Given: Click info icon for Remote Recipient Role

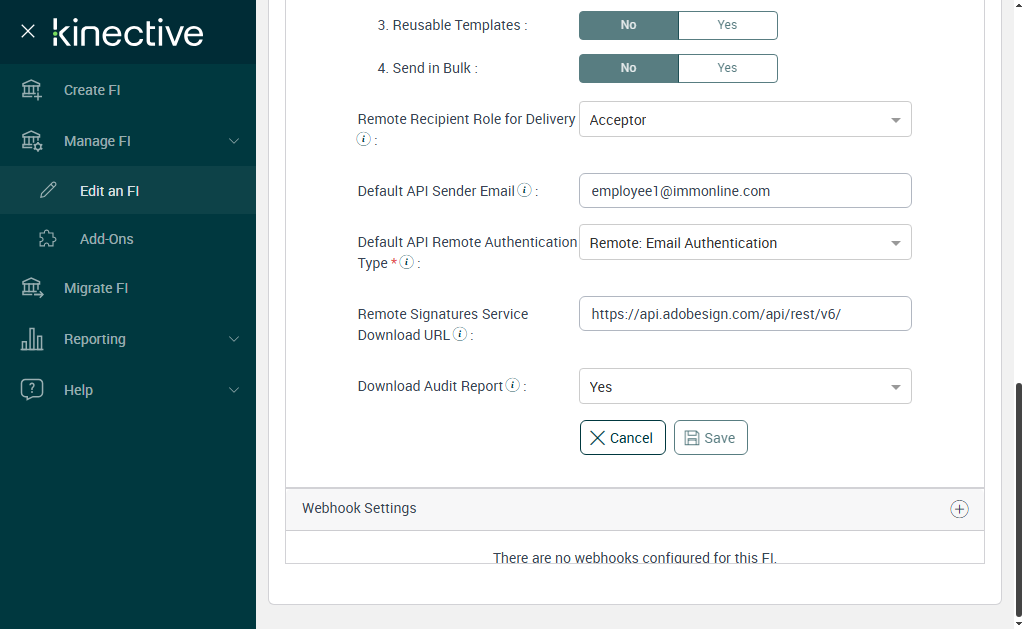Looking at the screenshot, I should [x=364, y=139].
